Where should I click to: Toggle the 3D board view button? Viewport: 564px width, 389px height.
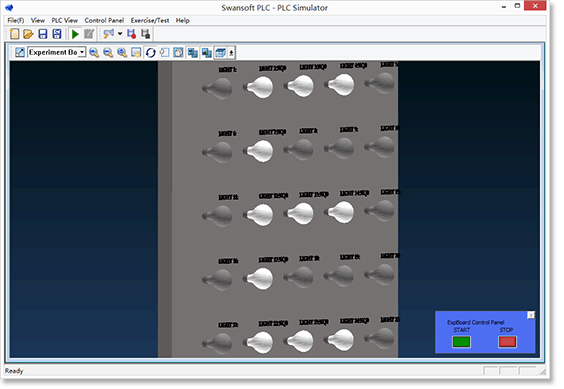[x=220, y=53]
